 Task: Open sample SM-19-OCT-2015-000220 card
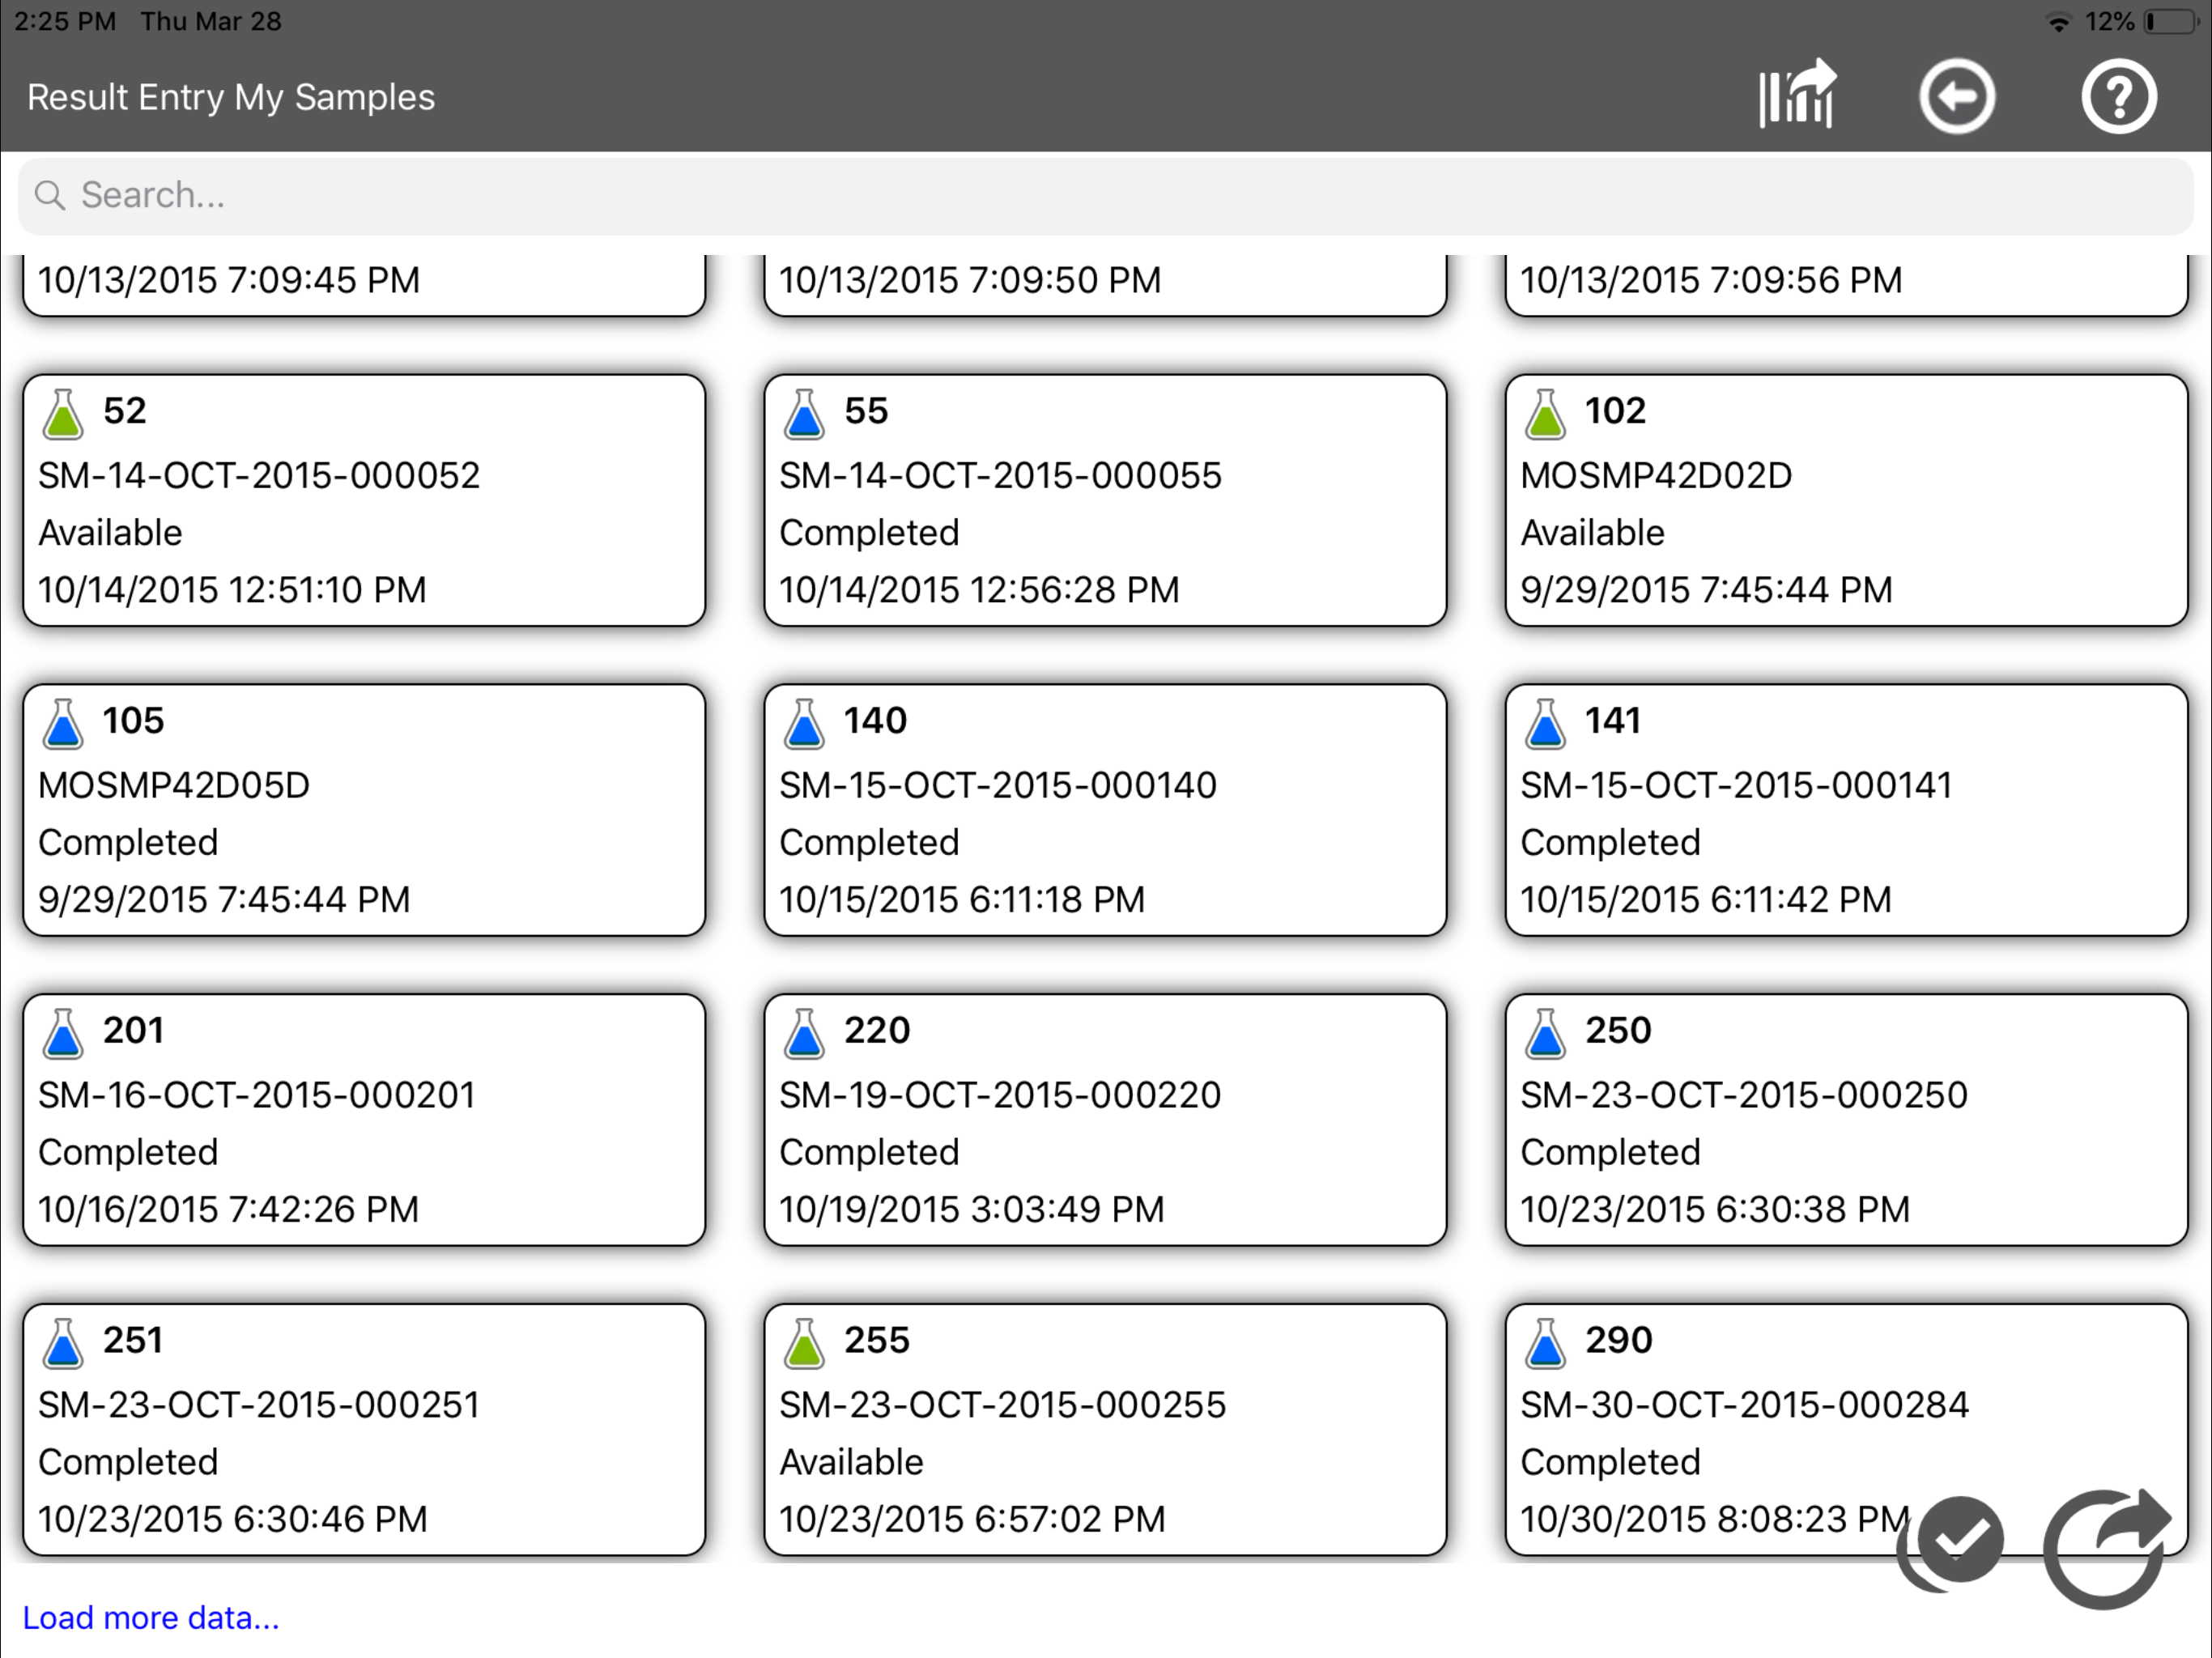tap(1105, 1120)
